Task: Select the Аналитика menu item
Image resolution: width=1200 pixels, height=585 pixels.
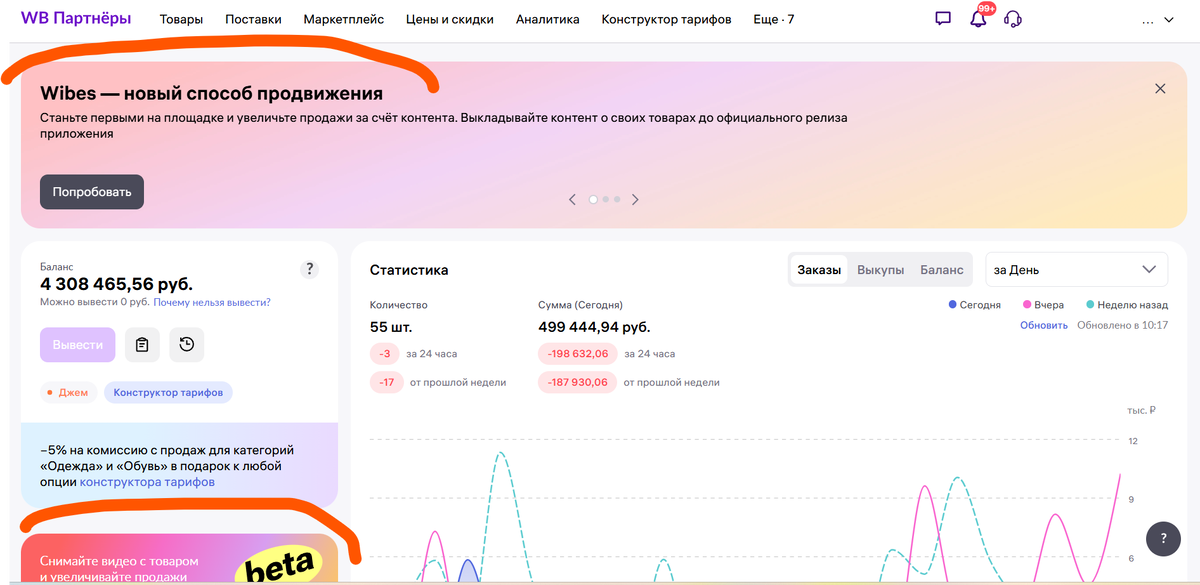Action: point(548,18)
